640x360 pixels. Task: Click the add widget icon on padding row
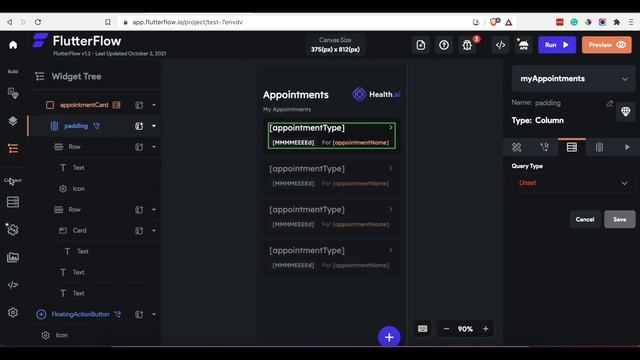coord(139,126)
